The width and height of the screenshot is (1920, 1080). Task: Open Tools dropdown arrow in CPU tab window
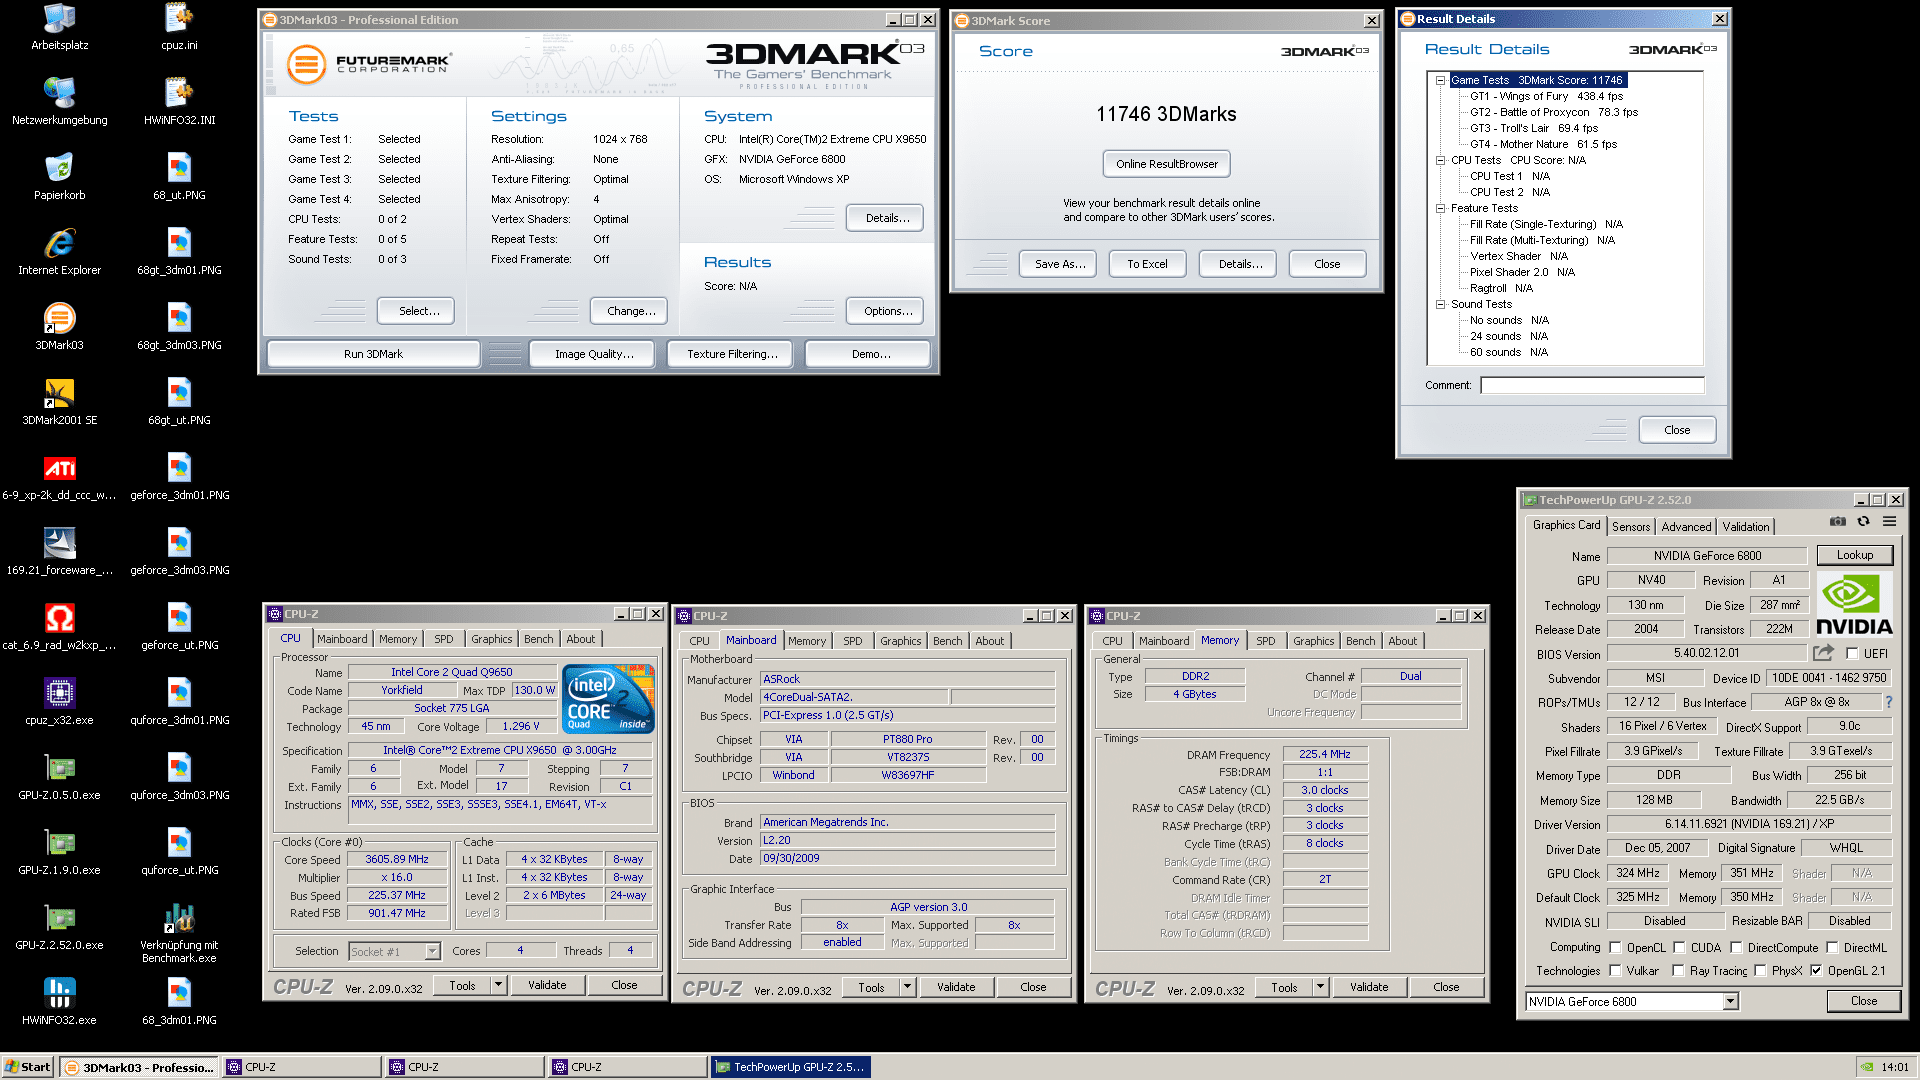[498, 985]
